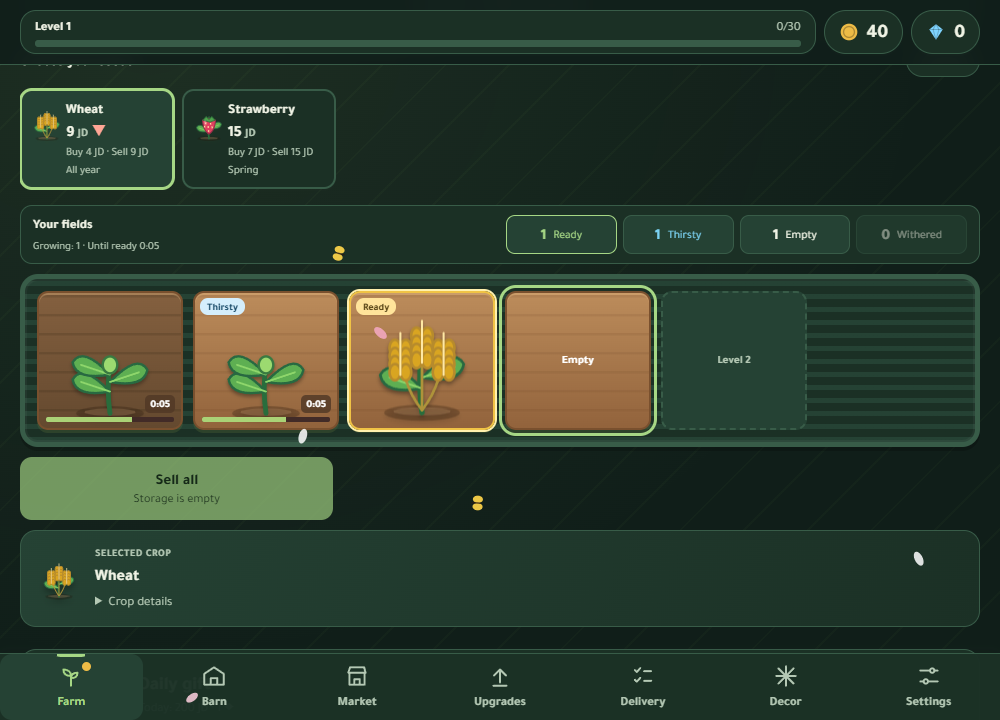Click the red price-drop arrow on Wheat
1000x720 pixels.
pos(99,131)
